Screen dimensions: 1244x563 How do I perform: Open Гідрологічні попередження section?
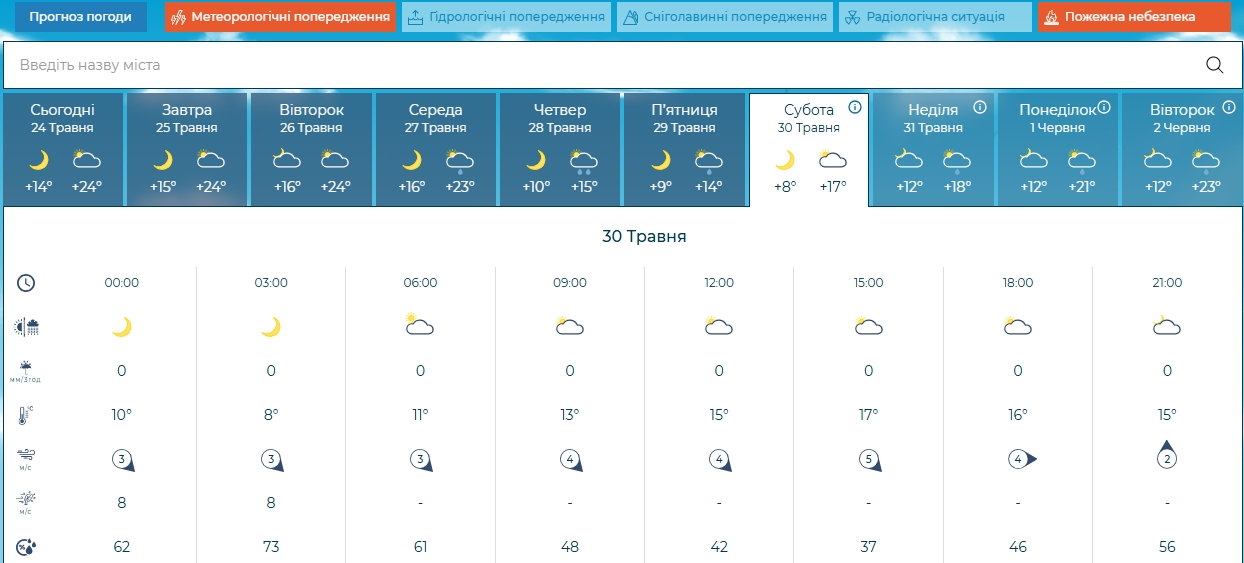(506, 17)
